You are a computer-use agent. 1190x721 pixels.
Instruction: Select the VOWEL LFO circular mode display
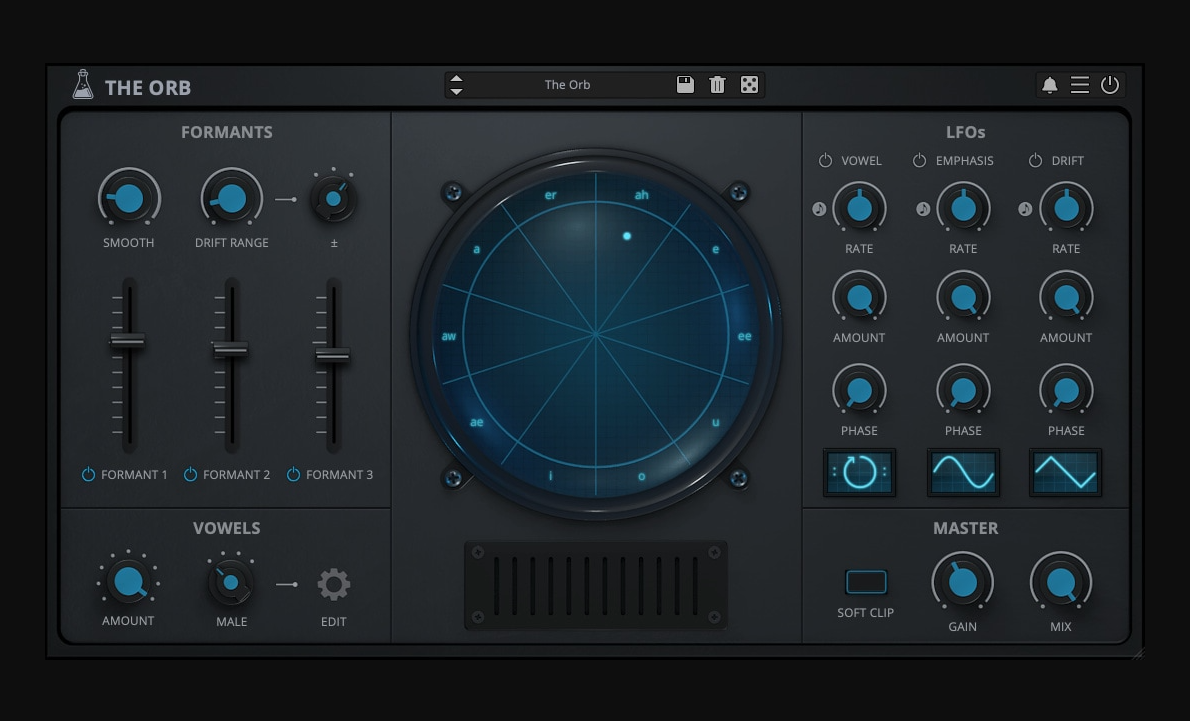(x=859, y=472)
